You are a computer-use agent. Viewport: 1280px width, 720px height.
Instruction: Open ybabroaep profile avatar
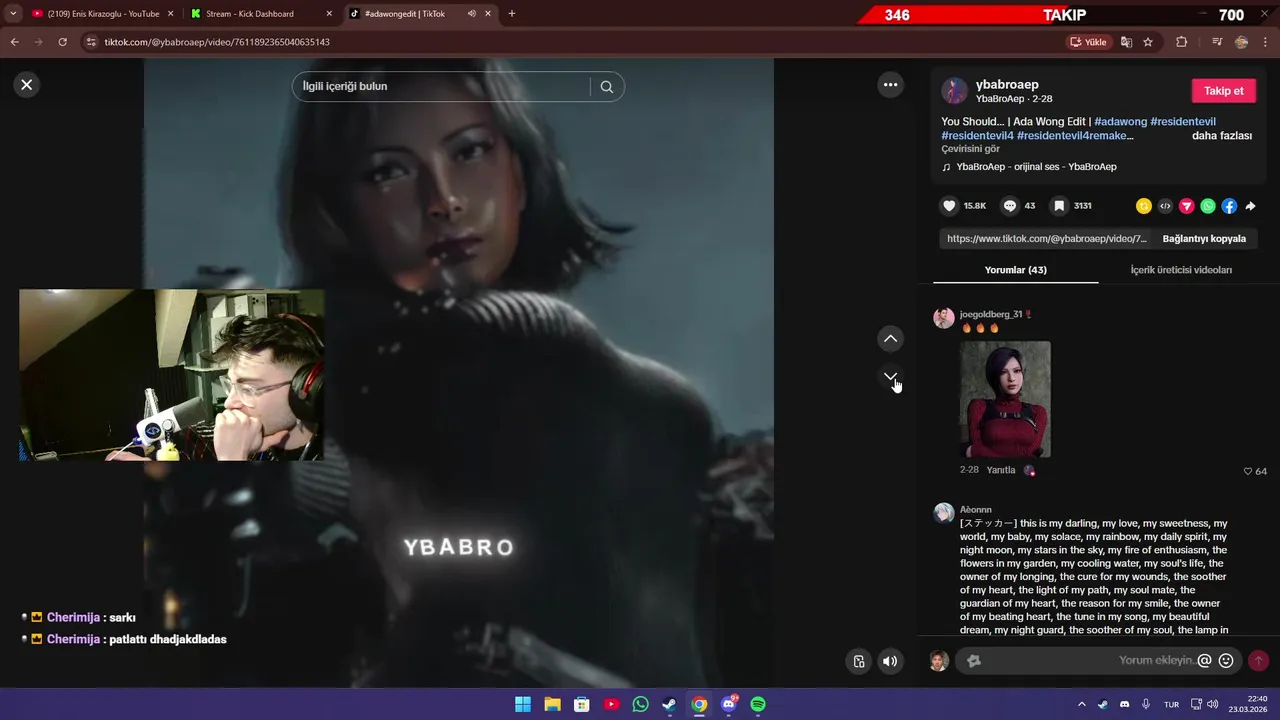(955, 91)
